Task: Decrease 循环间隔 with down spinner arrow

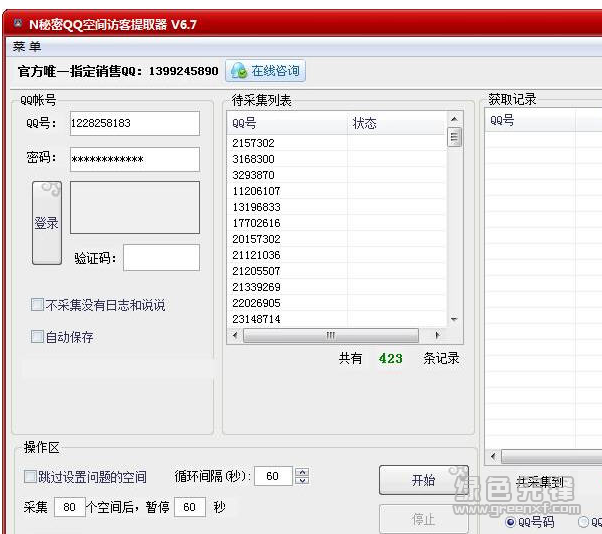Action: pos(302,481)
